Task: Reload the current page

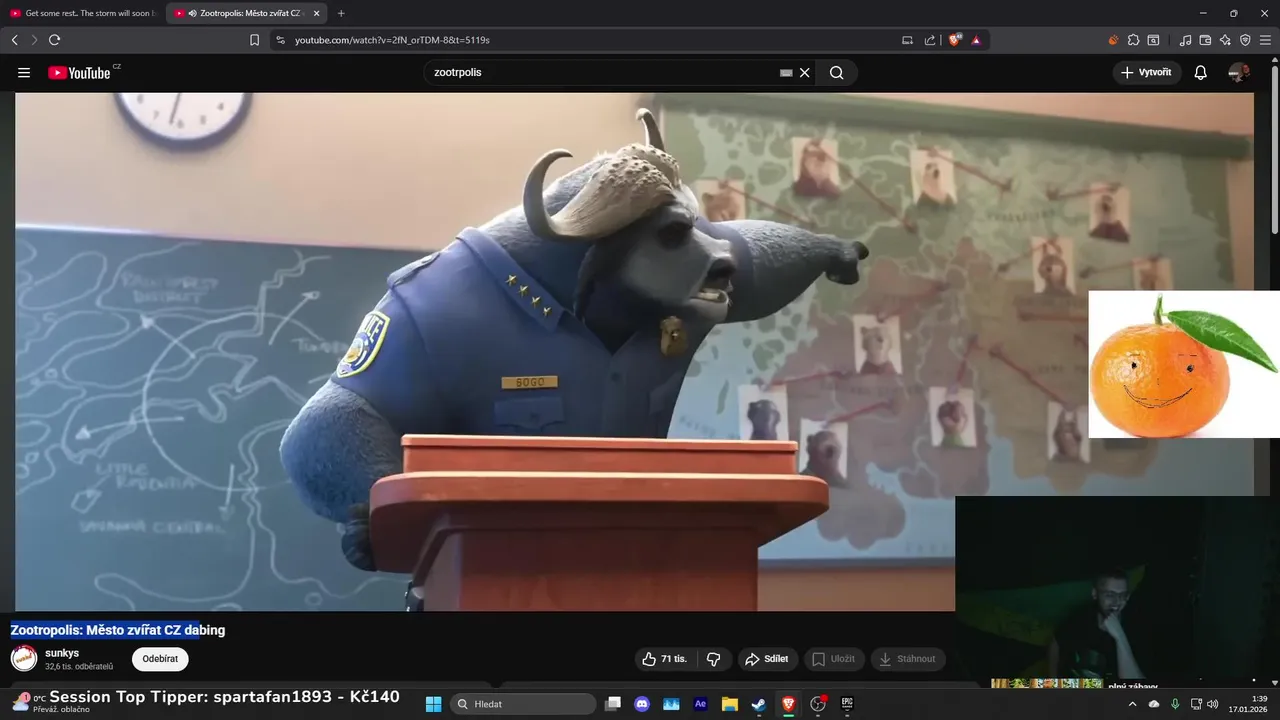Action: (54, 40)
